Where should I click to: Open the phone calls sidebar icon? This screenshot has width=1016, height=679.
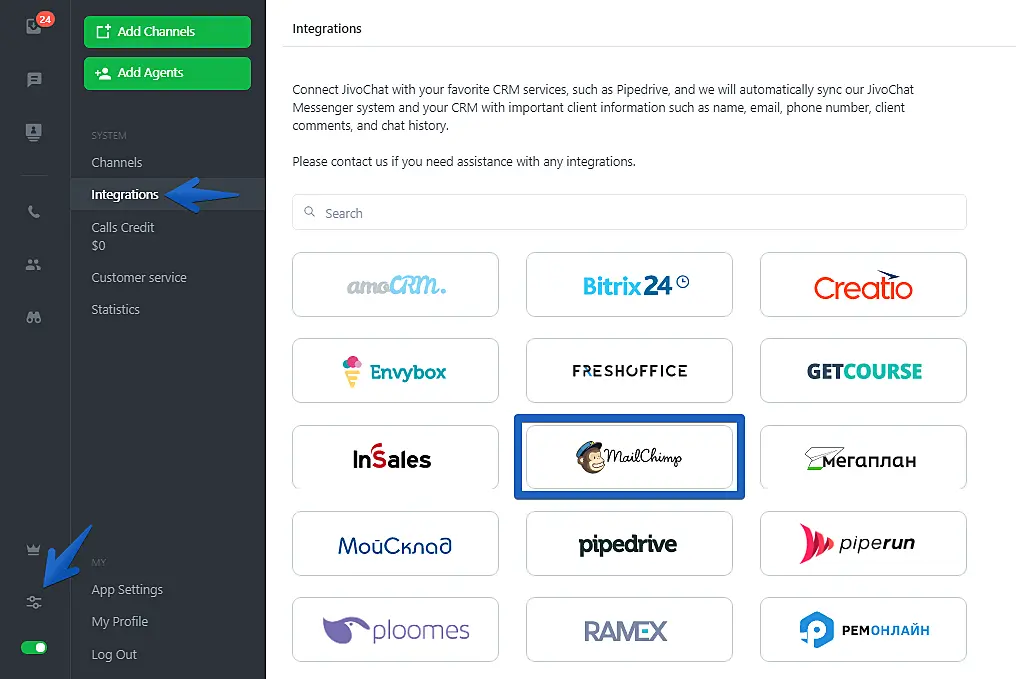point(34,212)
